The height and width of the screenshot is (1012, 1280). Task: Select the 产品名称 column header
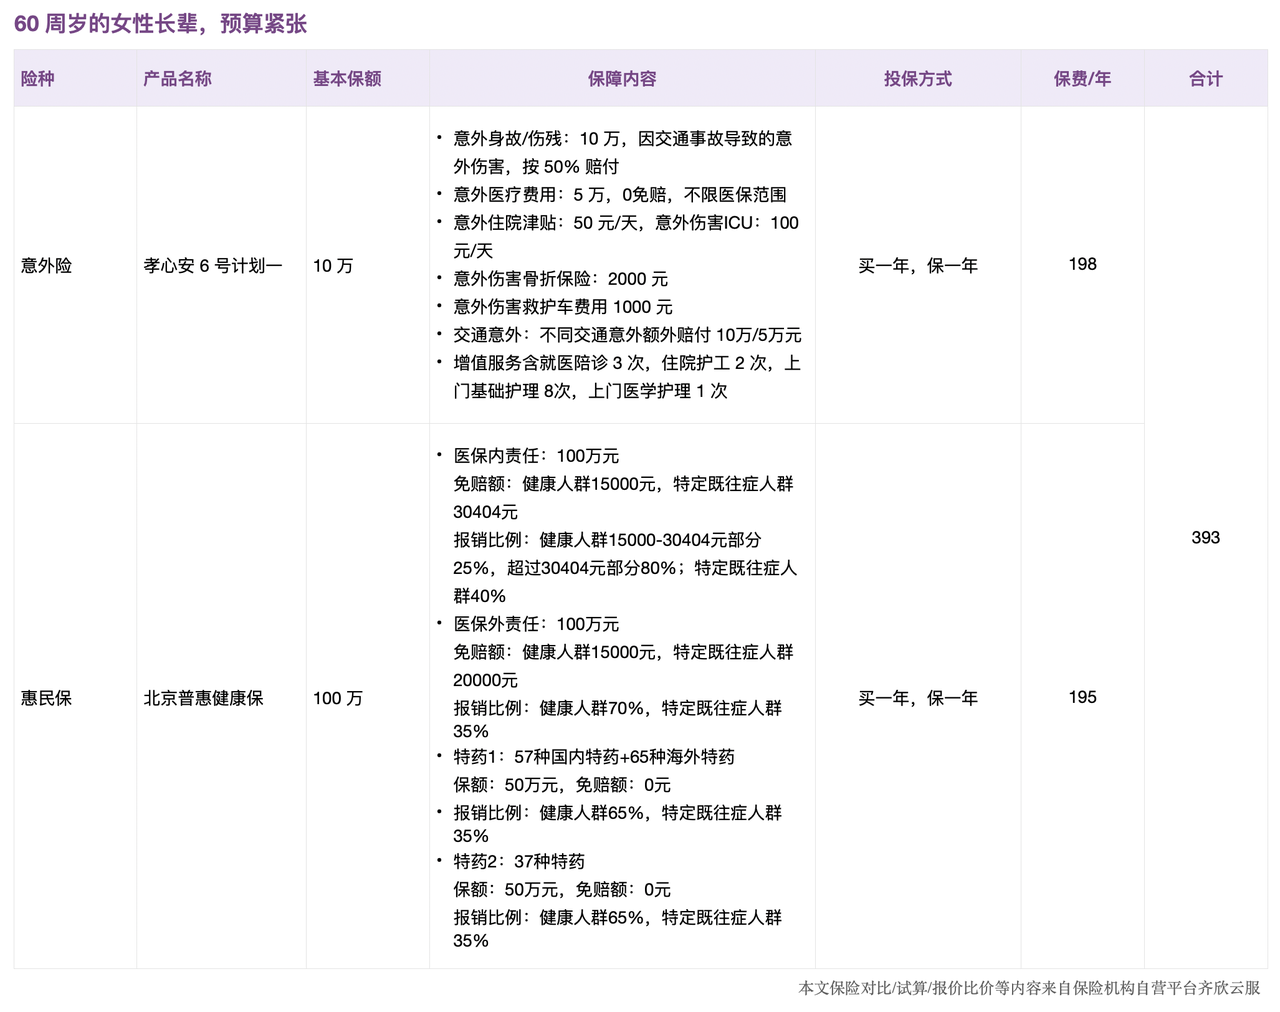[177, 79]
